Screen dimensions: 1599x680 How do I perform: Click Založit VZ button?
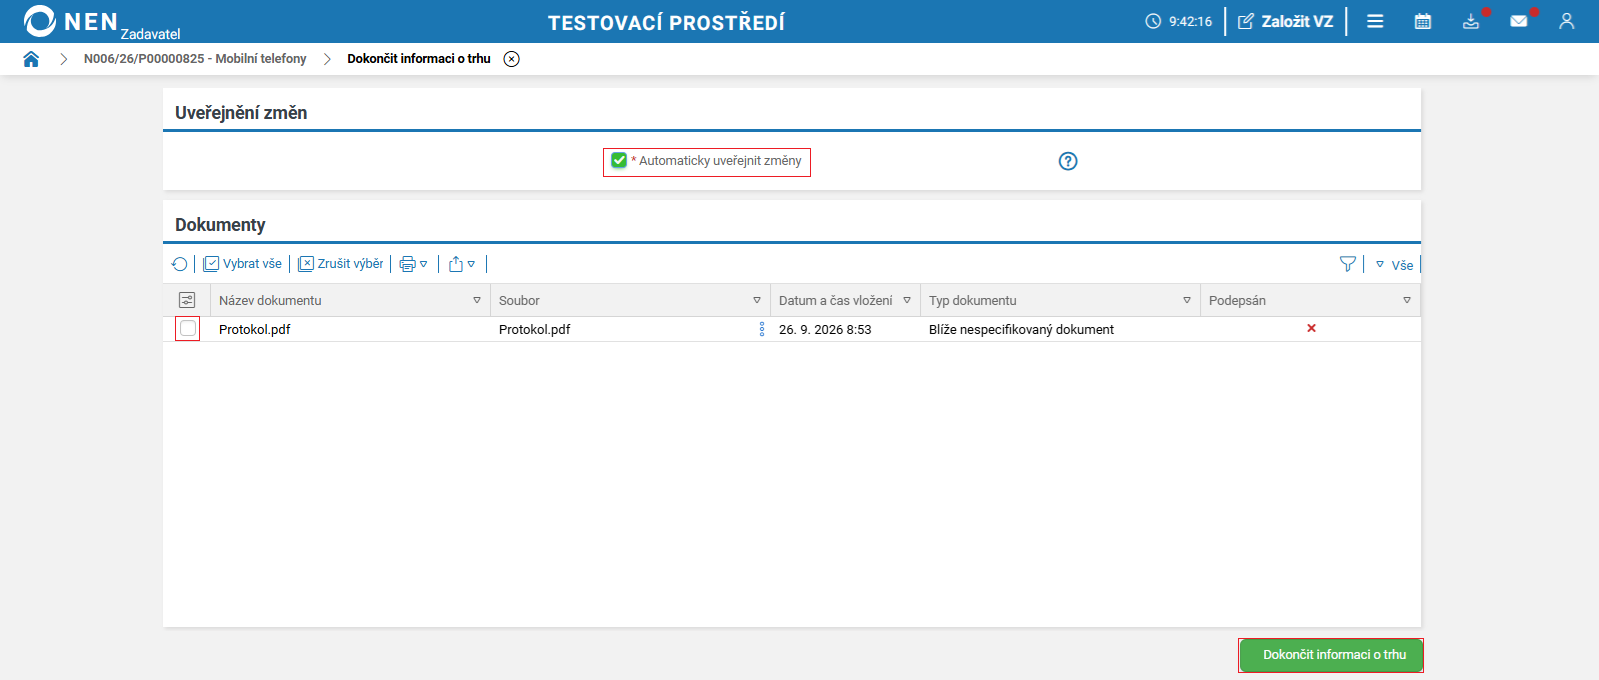[x=1286, y=21]
